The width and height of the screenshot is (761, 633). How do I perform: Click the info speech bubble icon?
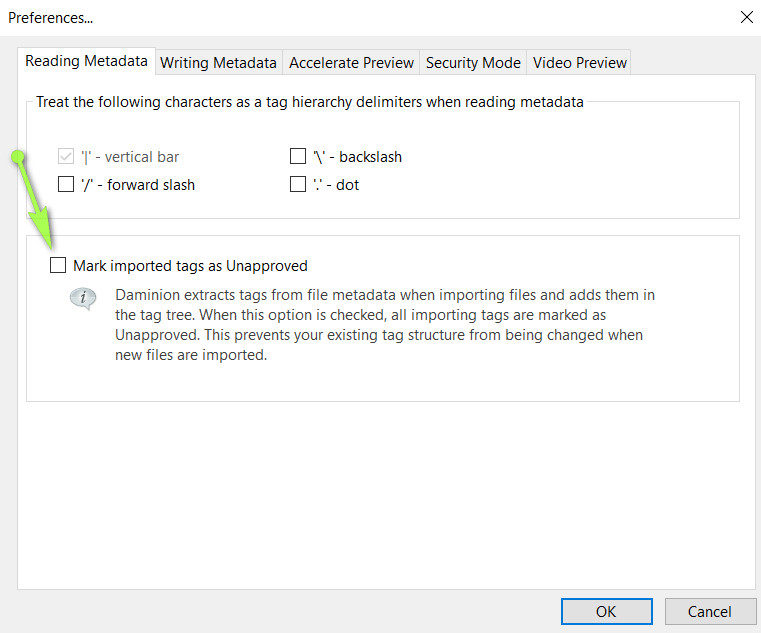pos(83,299)
